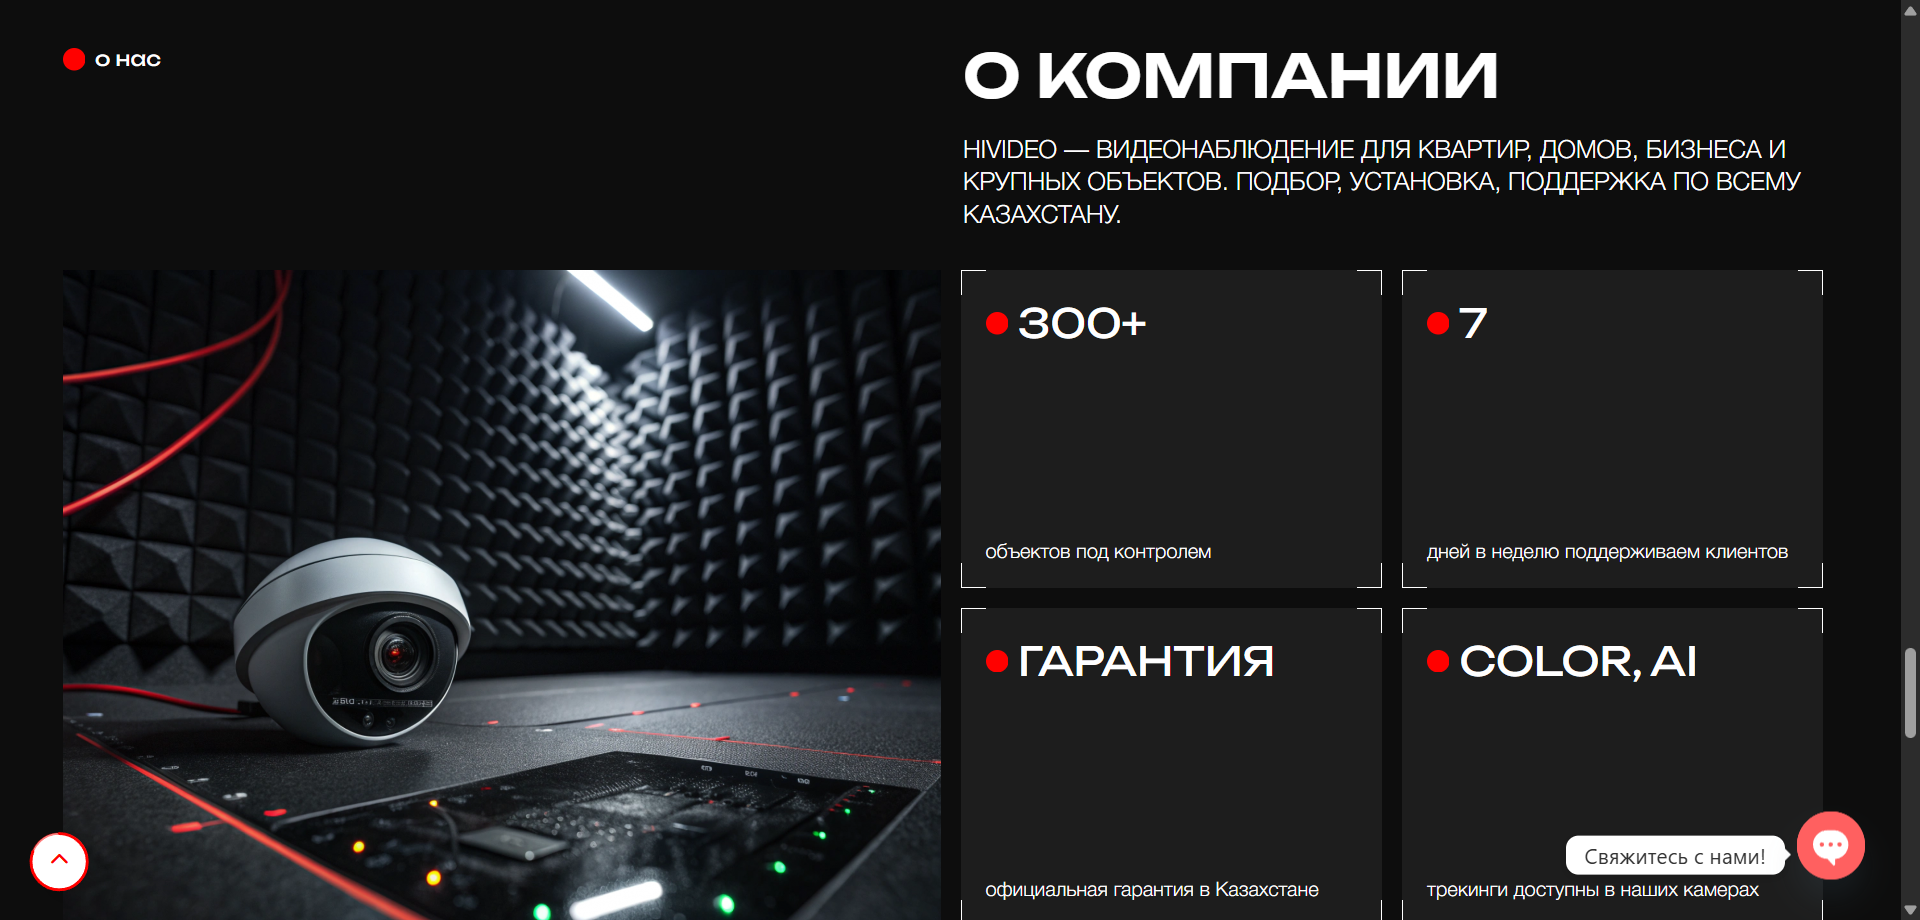Click the red dot next to 300+
This screenshot has width=1920, height=920.
(996, 323)
